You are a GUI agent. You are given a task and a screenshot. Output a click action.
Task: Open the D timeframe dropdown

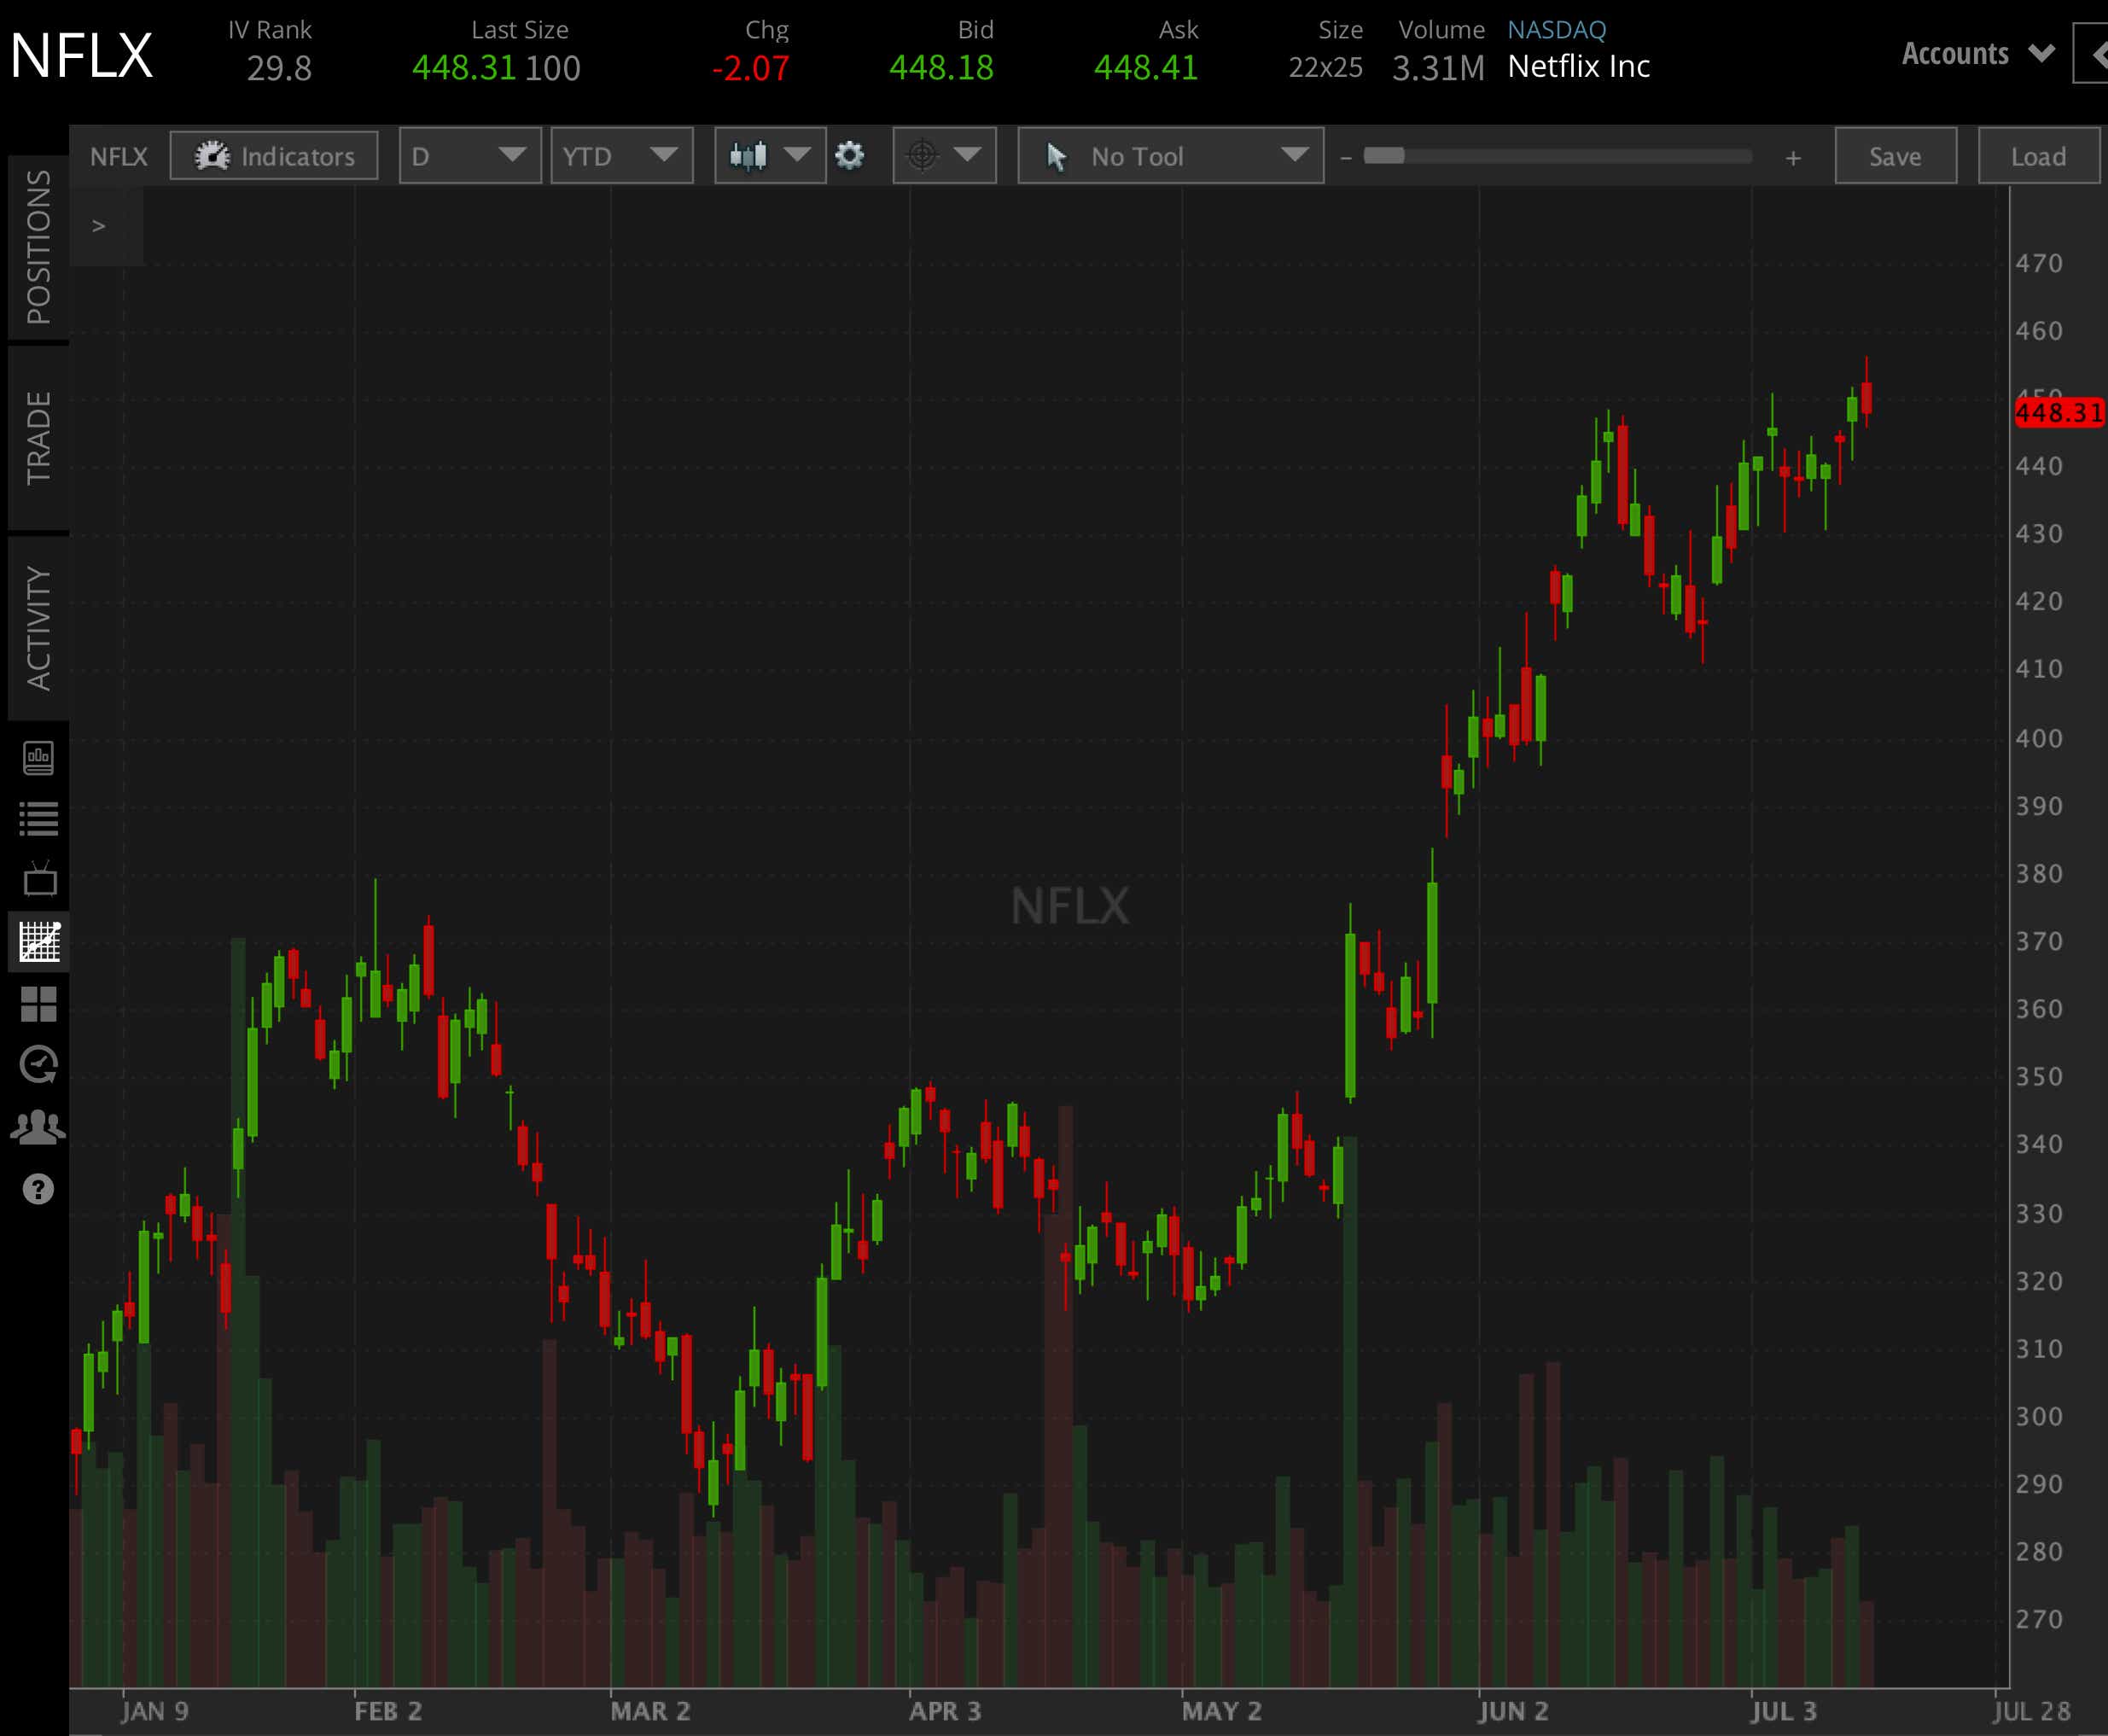(470, 155)
